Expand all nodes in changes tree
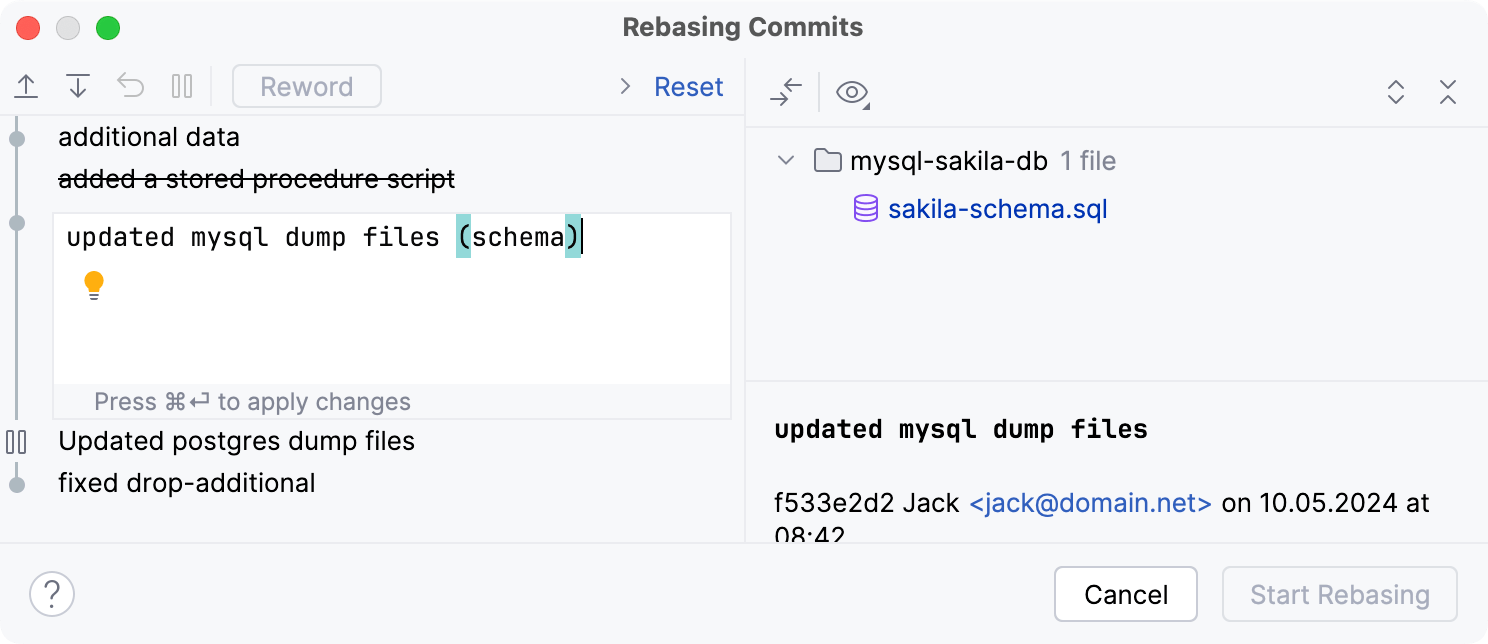 click(x=1396, y=92)
